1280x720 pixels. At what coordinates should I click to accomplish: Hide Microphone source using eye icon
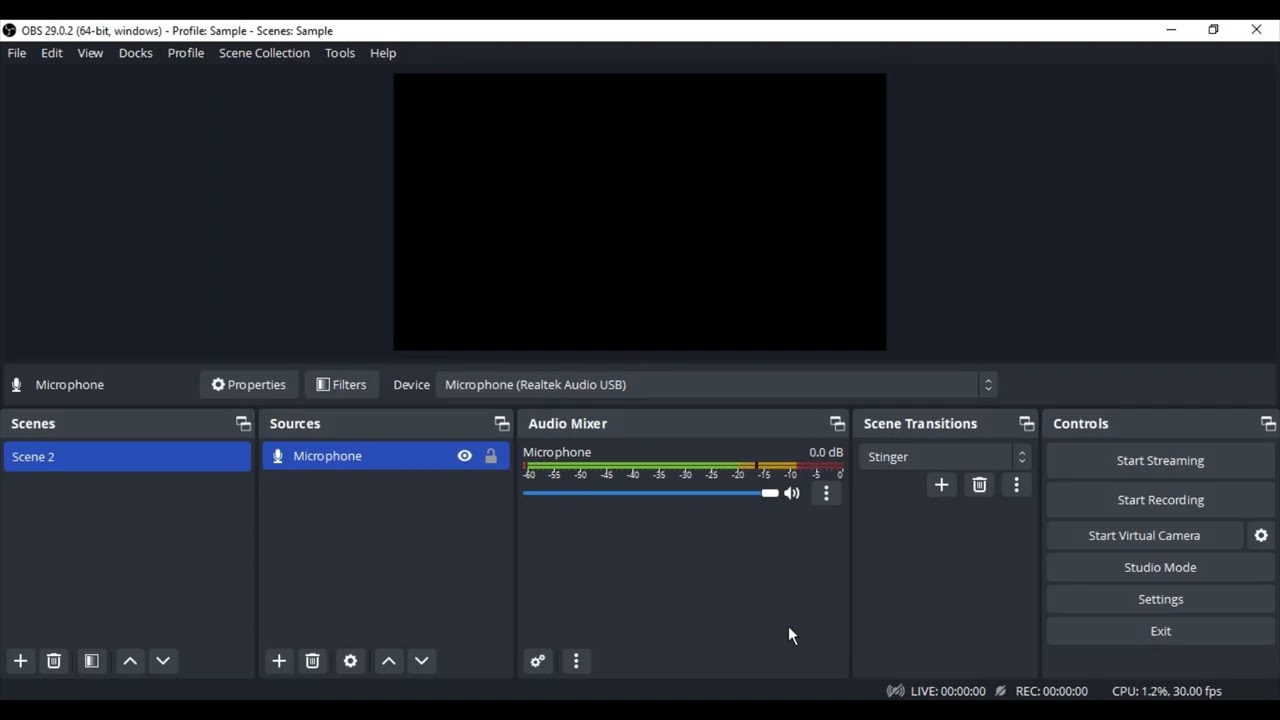point(465,456)
